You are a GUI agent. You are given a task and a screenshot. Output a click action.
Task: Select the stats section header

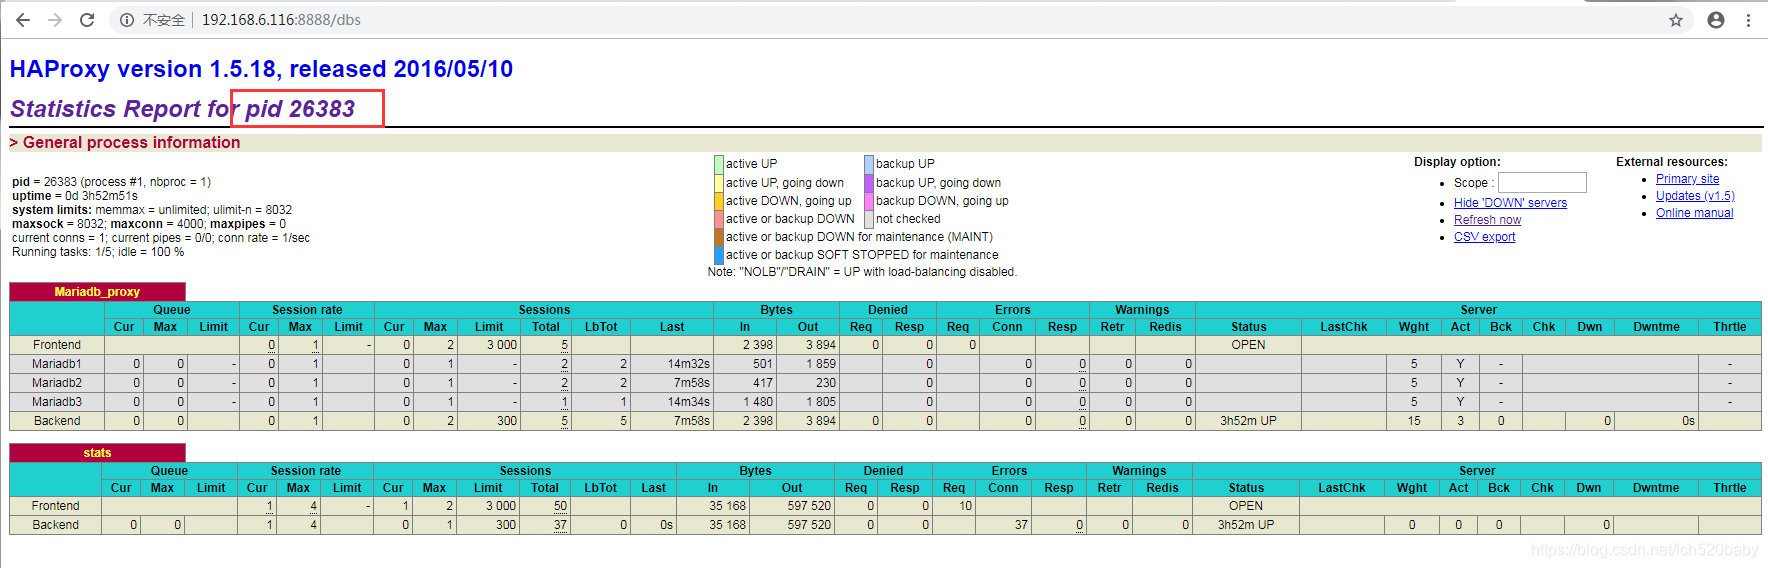coord(97,453)
